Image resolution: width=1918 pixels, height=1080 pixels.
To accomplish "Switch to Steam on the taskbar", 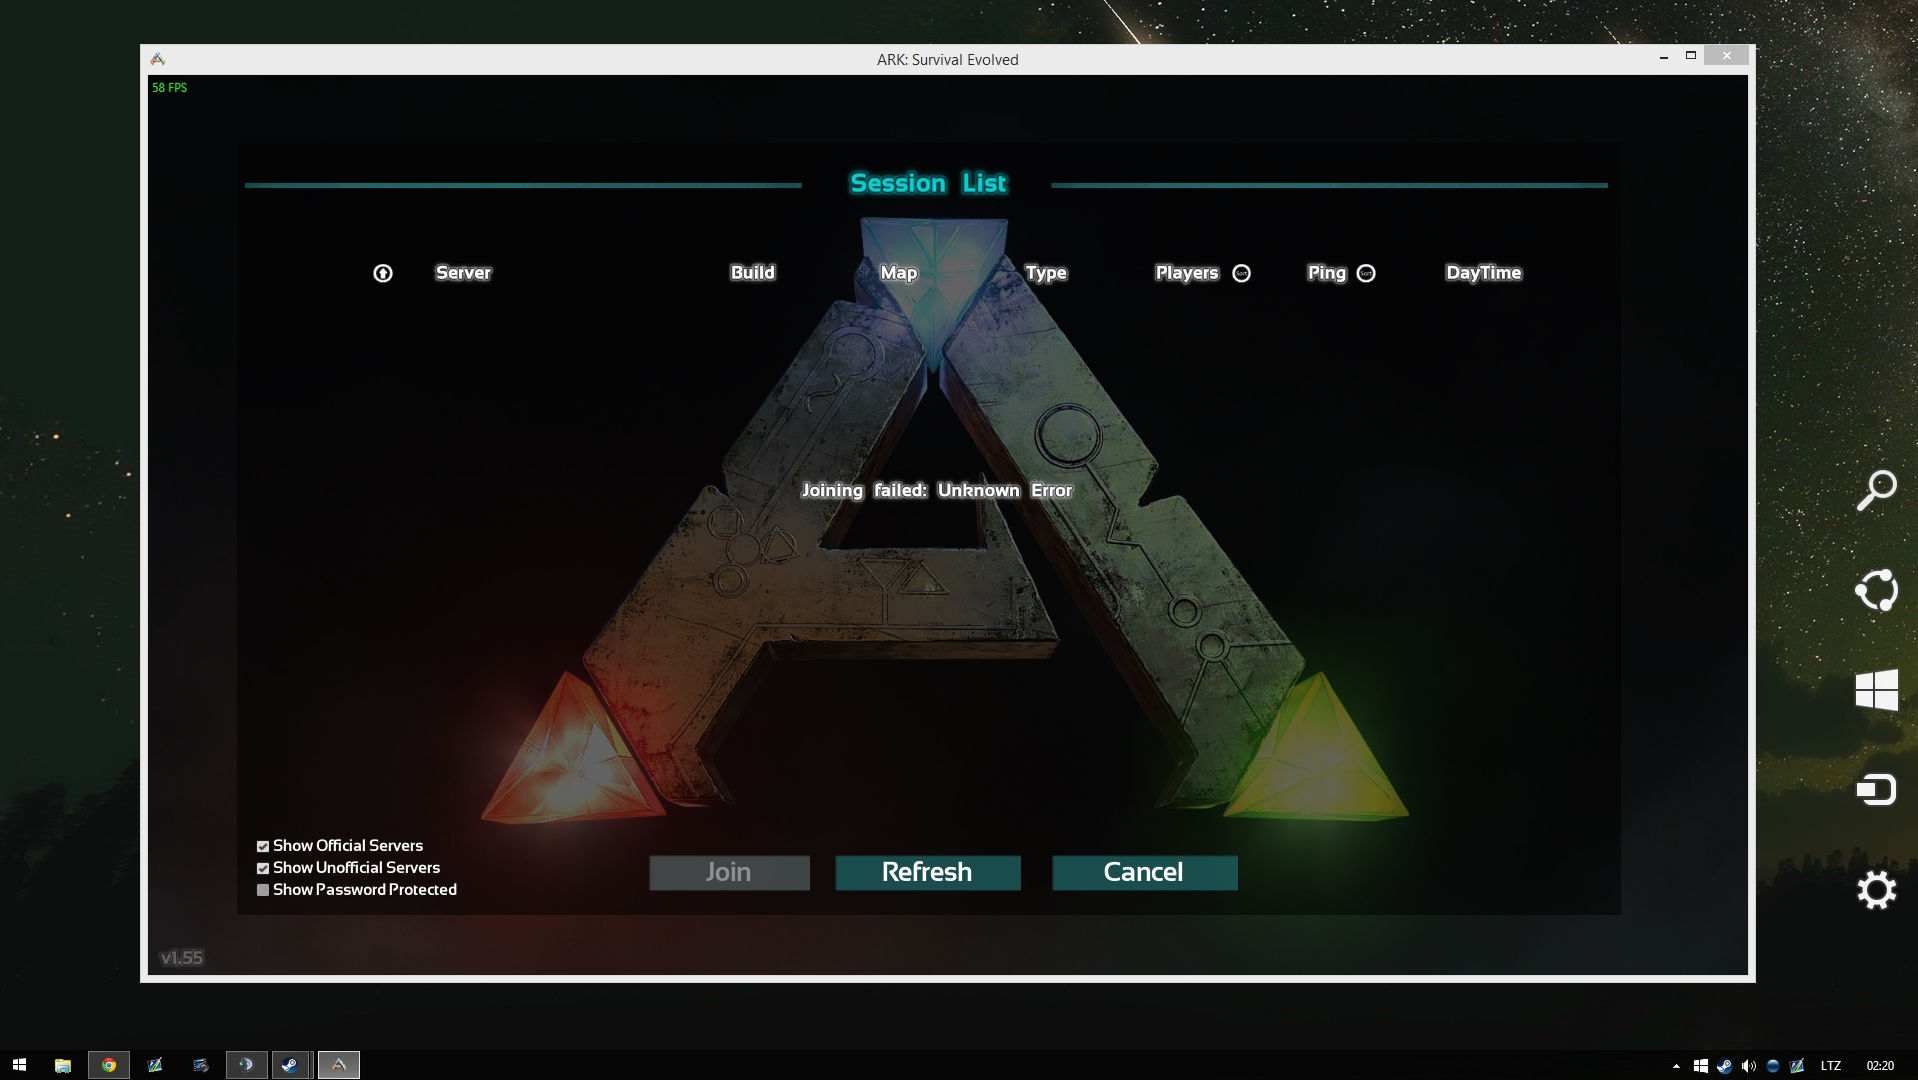I will pos(292,1065).
